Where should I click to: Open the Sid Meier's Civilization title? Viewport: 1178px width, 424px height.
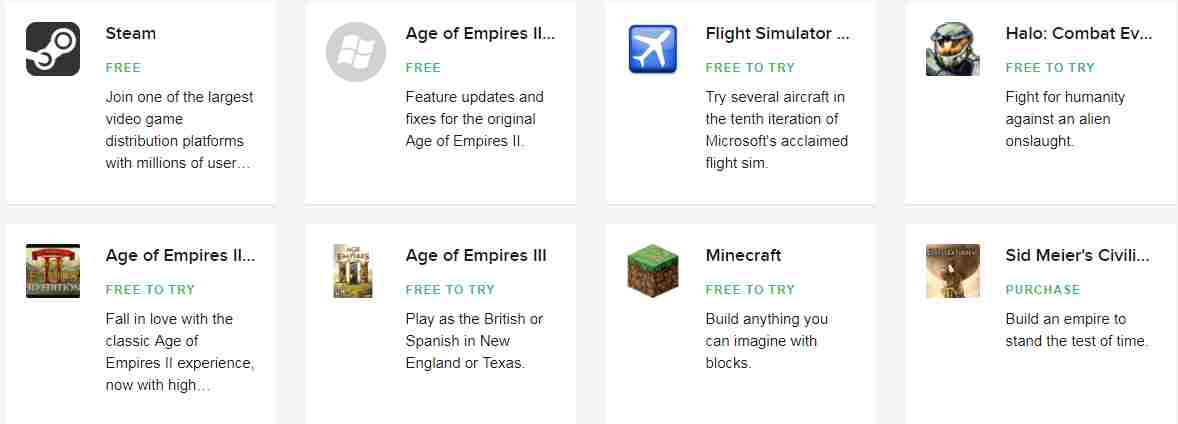point(1077,255)
